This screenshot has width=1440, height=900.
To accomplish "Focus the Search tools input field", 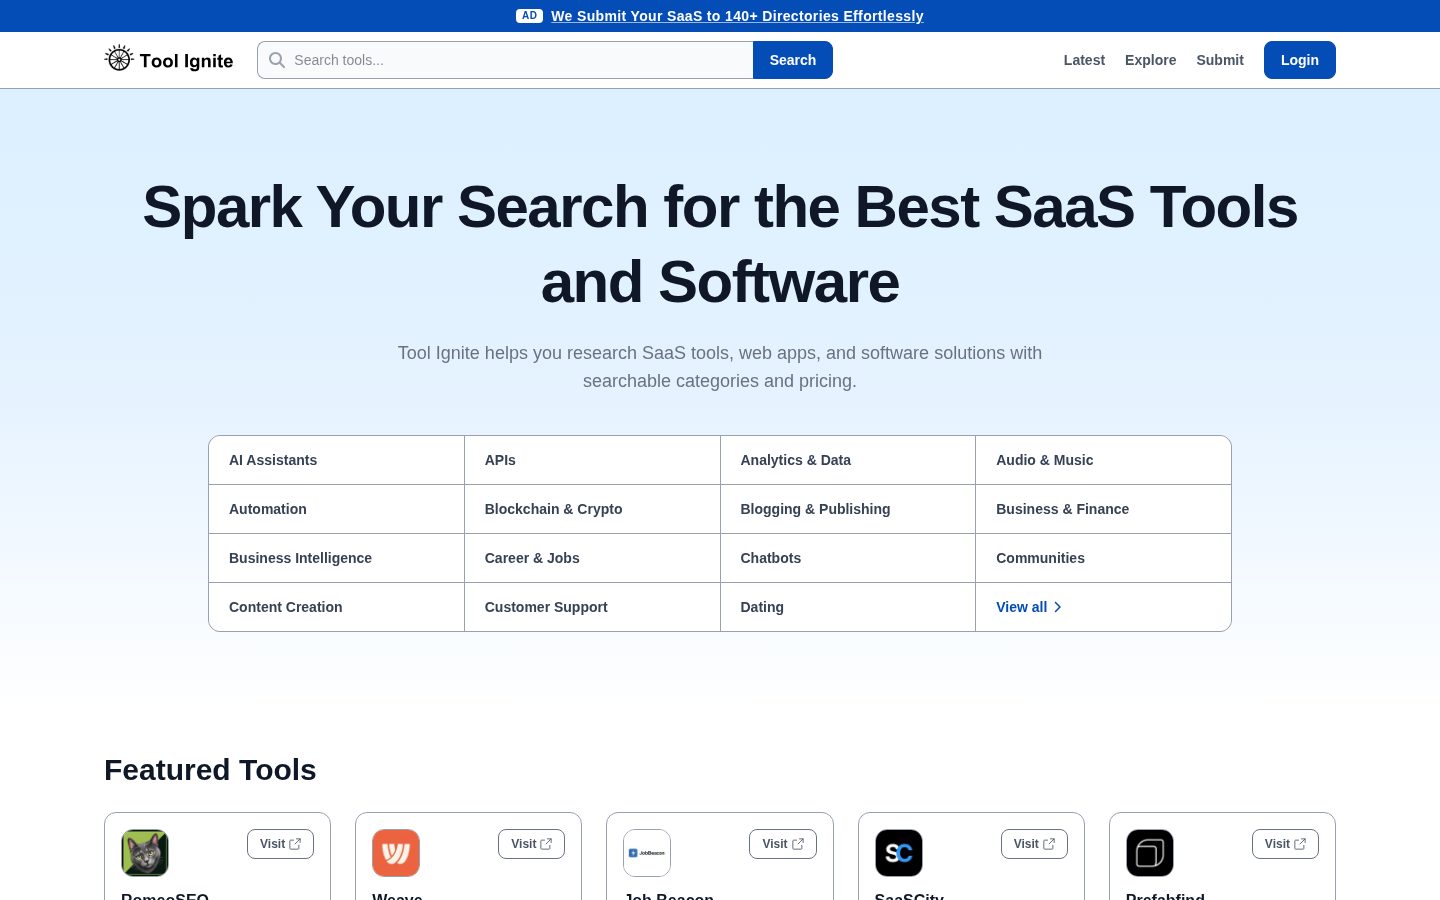I will (x=505, y=60).
